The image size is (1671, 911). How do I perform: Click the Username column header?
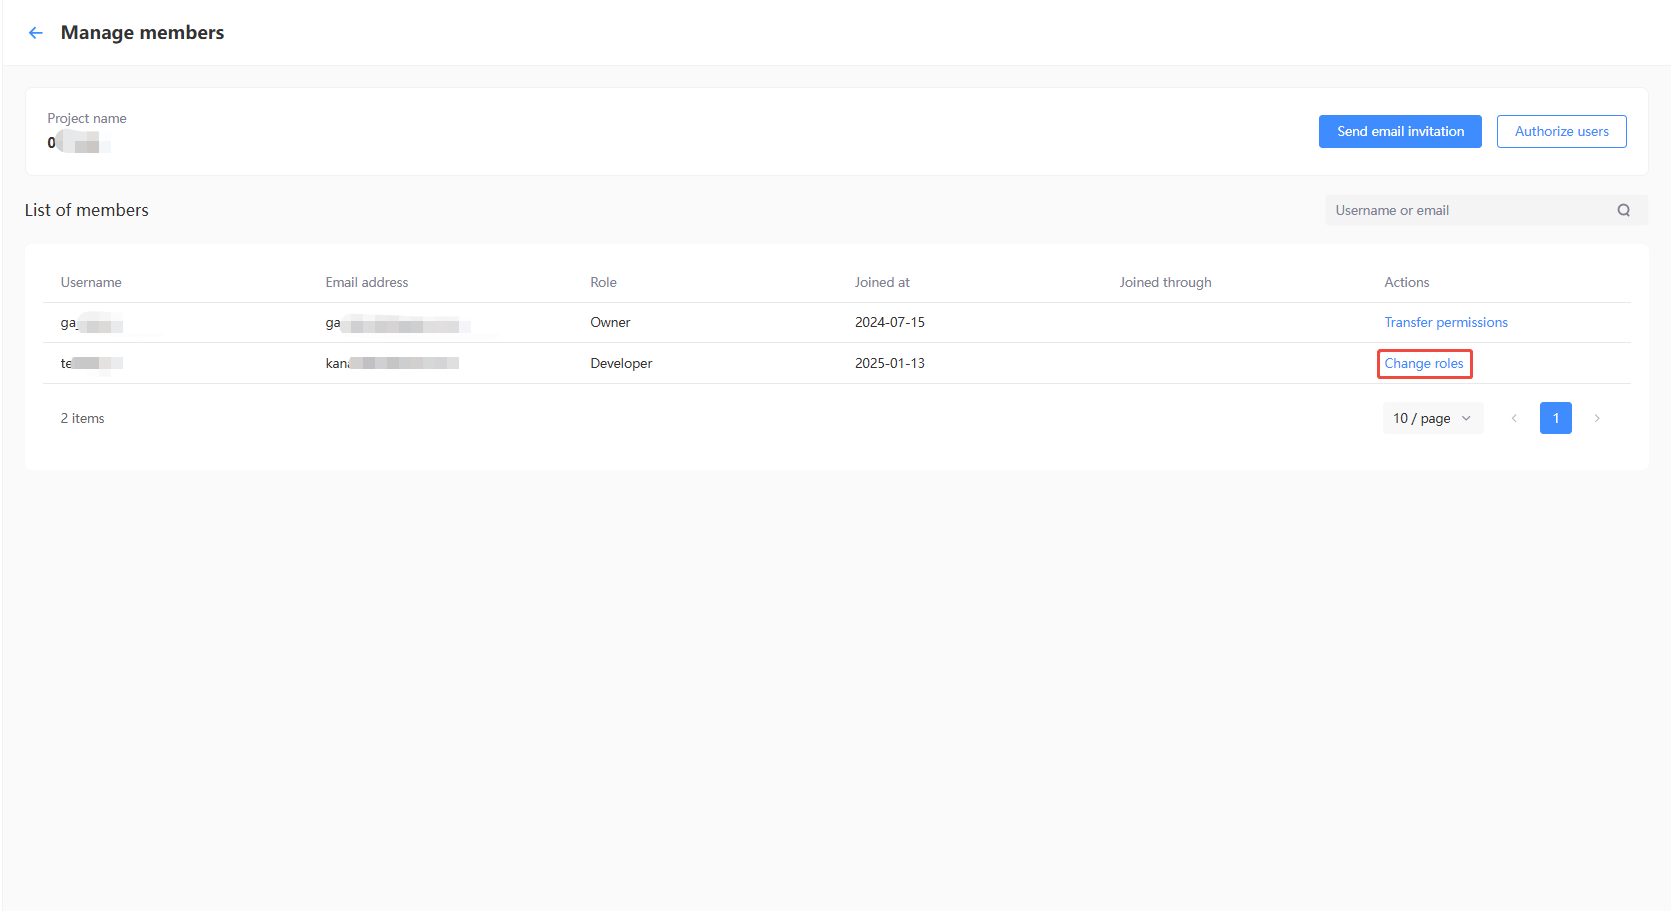pos(91,282)
